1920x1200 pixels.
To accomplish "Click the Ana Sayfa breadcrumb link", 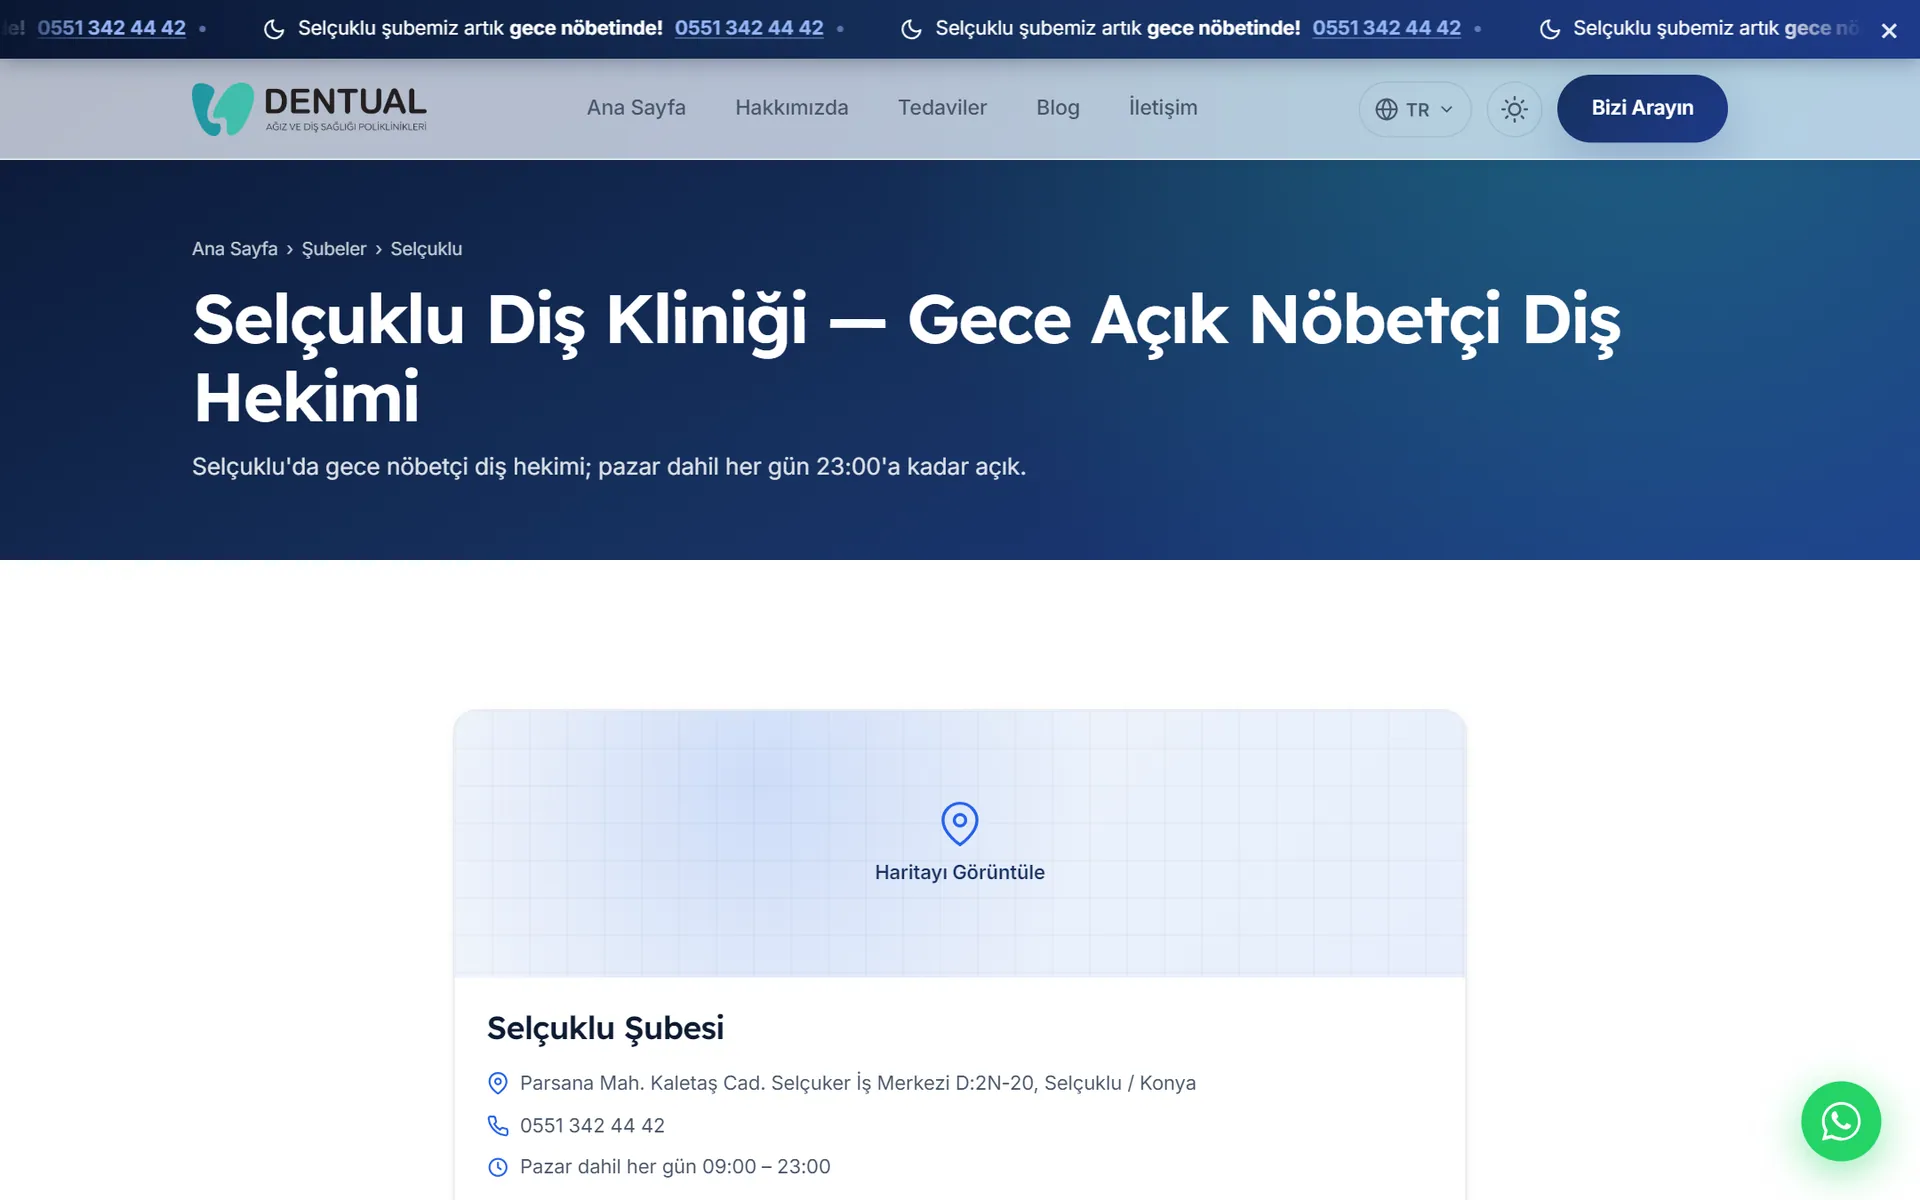I will [x=235, y=249].
